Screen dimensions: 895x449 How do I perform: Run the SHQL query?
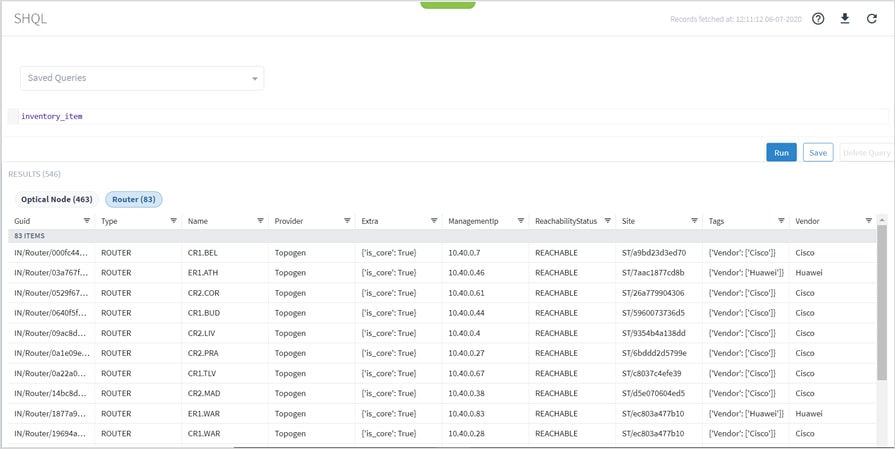[781, 152]
